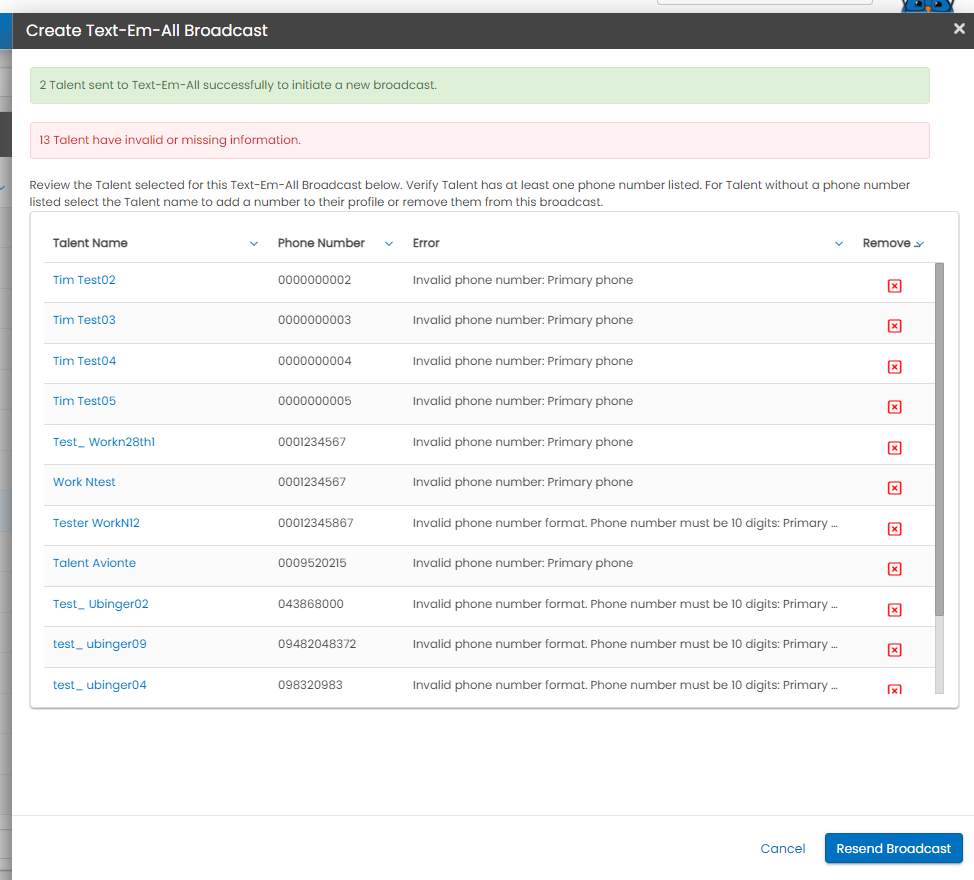Click the error text for Talent Avionte
The height and width of the screenshot is (880, 974).
coord(522,563)
